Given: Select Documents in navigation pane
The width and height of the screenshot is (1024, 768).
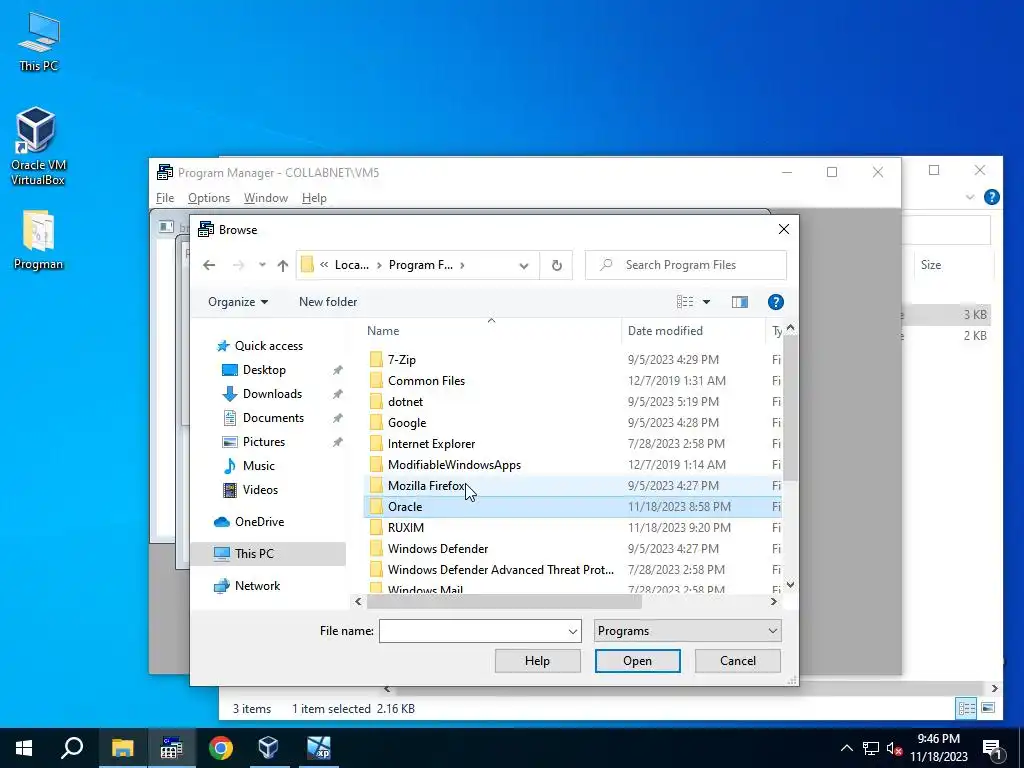Looking at the screenshot, I should (273, 418).
